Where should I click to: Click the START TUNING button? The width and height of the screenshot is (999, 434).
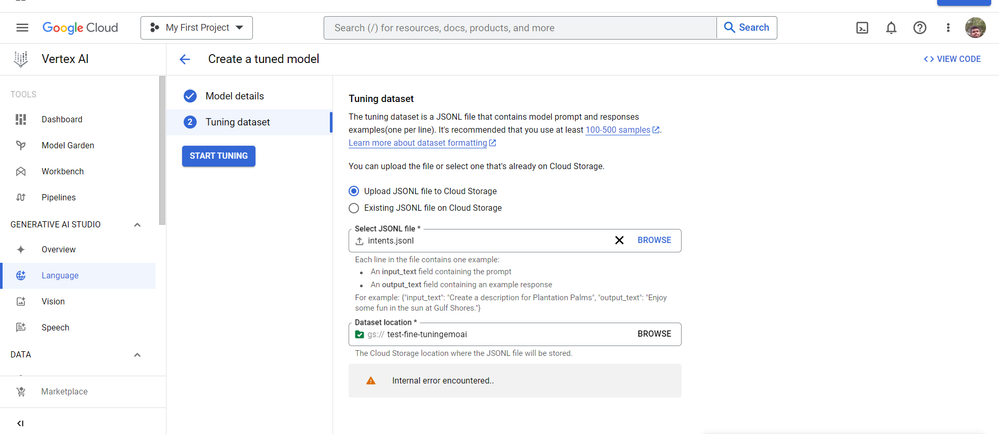coord(219,156)
